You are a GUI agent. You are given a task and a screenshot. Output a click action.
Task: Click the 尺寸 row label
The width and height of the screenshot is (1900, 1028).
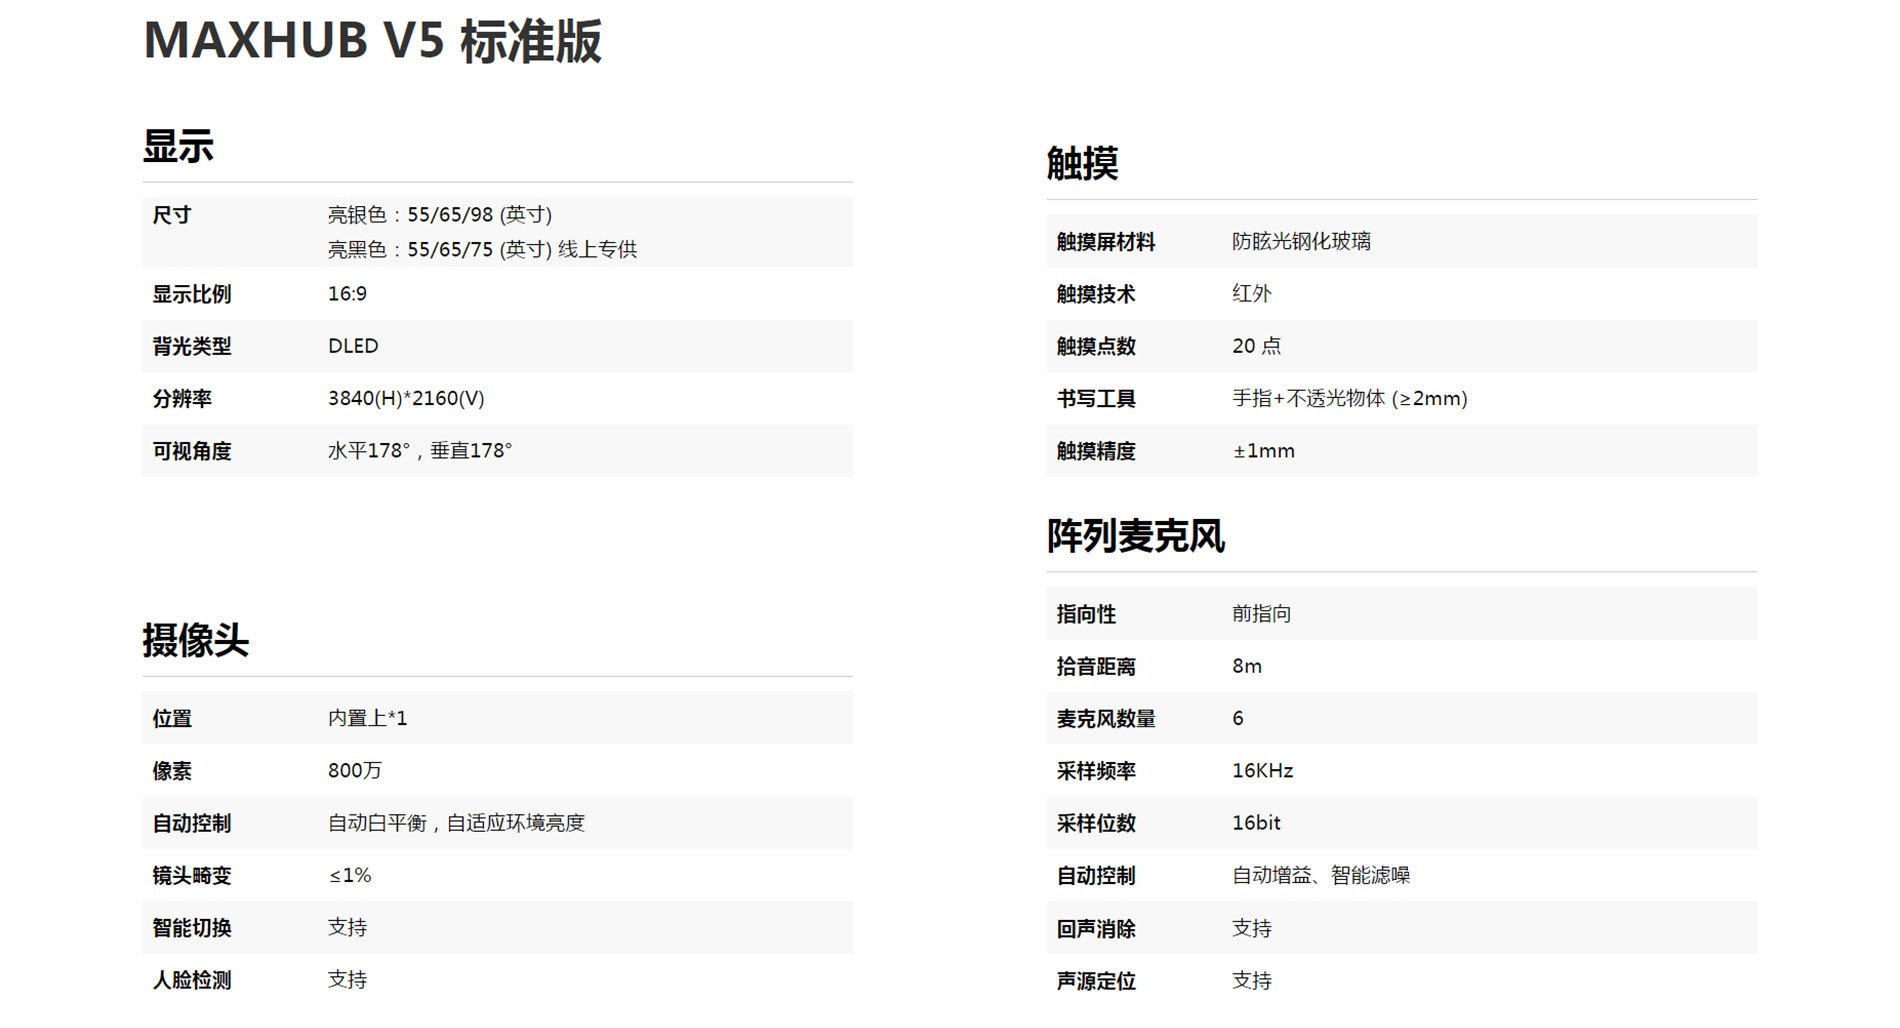point(172,215)
